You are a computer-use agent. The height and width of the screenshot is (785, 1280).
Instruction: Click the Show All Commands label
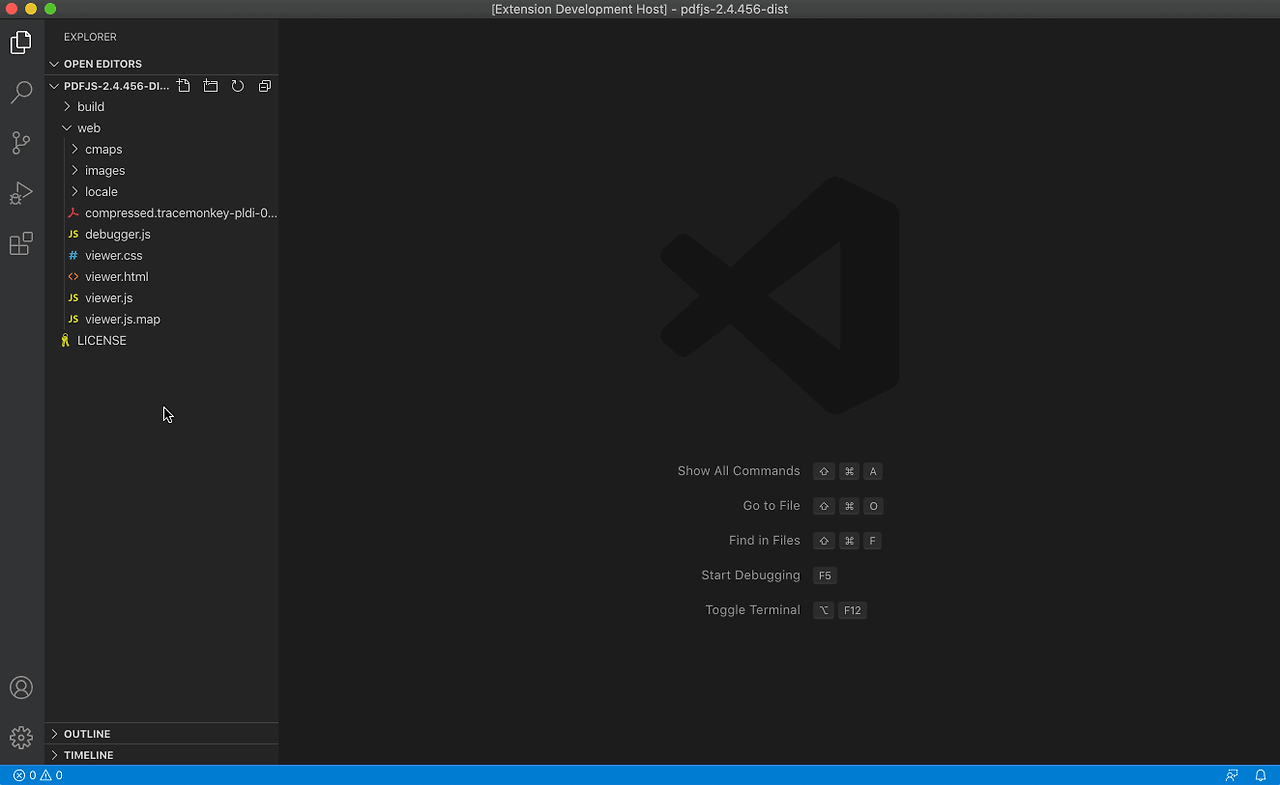[739, 471]
